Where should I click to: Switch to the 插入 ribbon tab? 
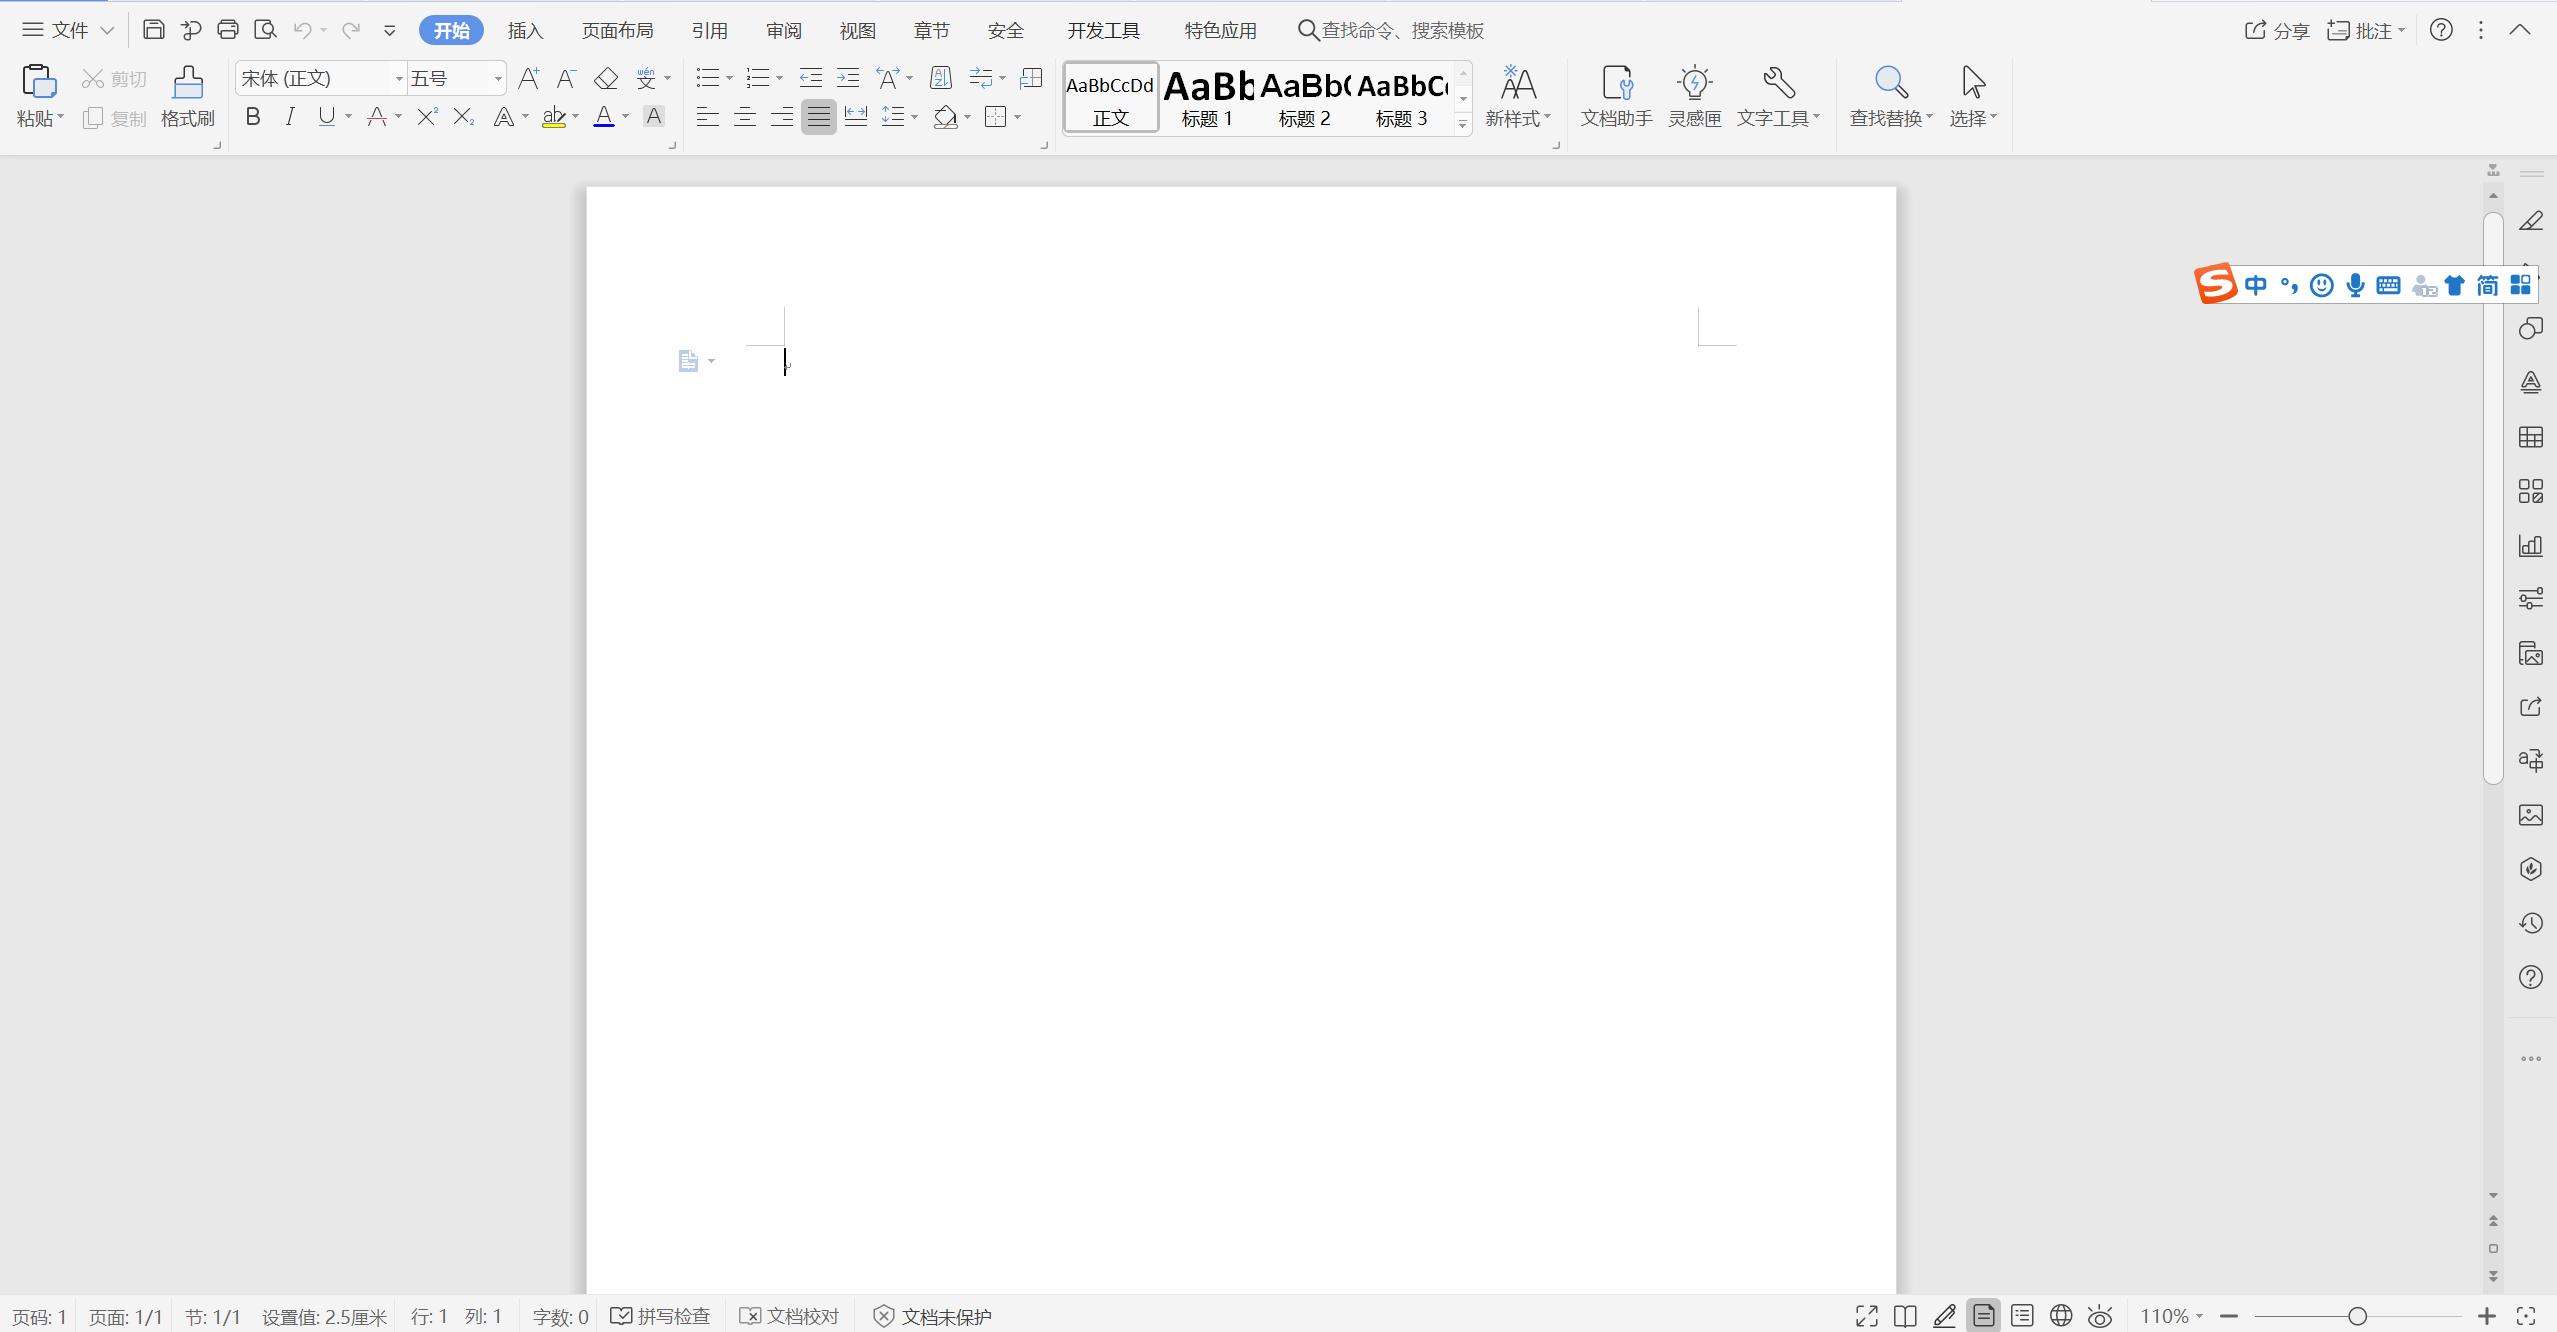[x=524, y=30]
